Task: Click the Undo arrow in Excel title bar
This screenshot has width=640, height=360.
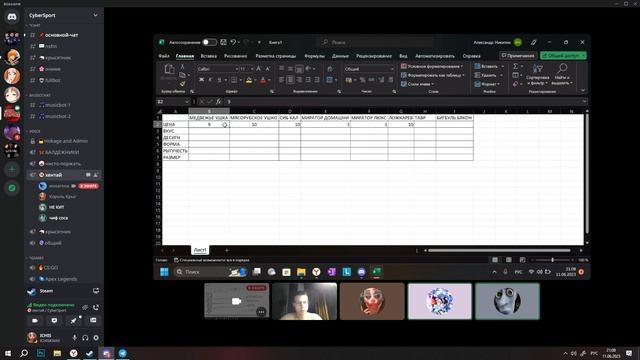Action: point(233,42)
